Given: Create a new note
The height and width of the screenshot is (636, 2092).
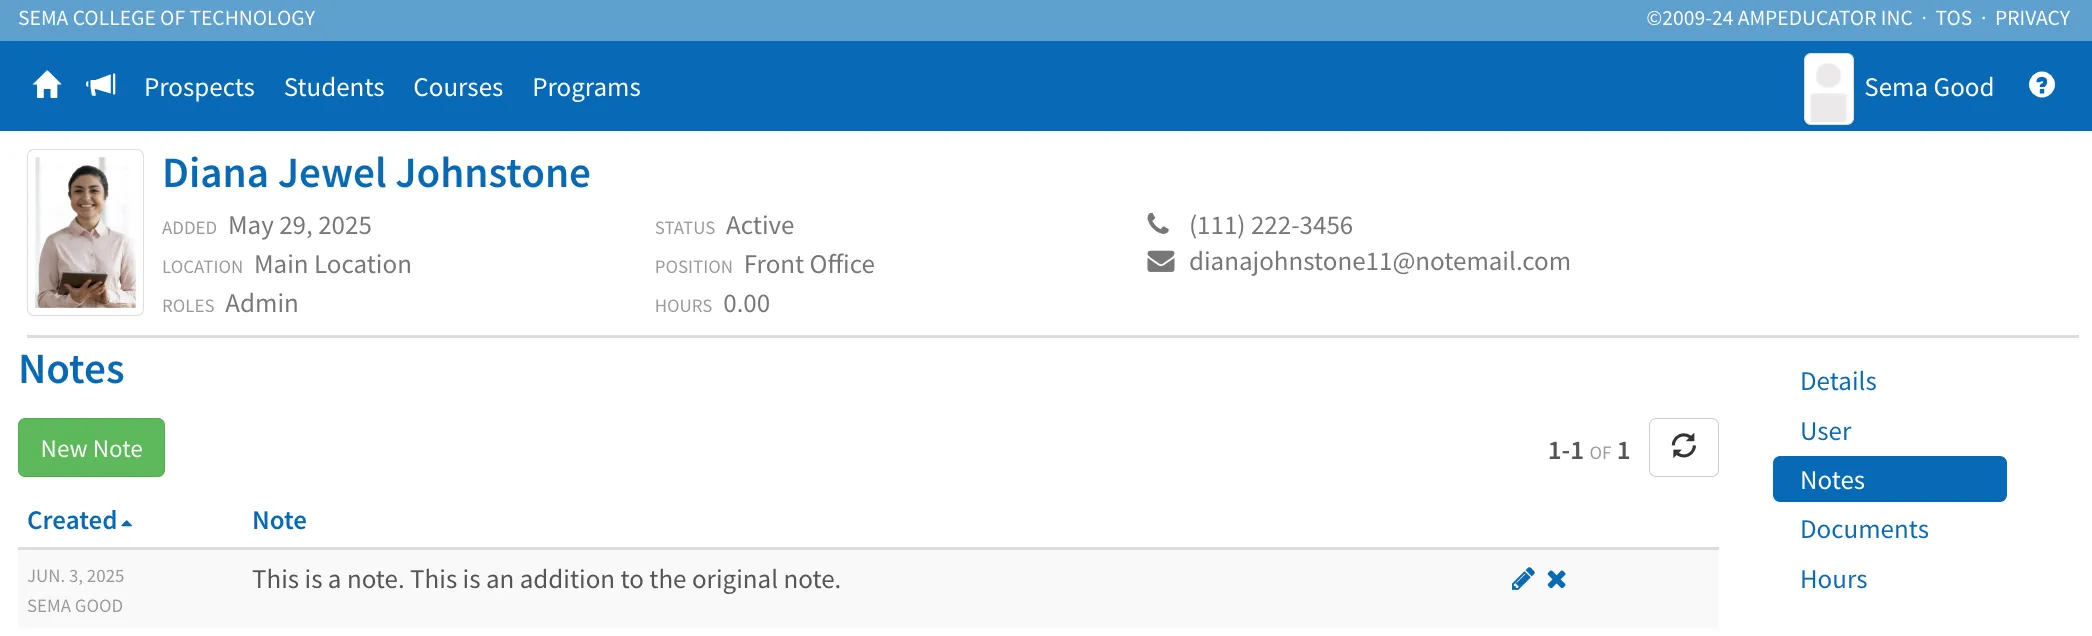Looking at the screenshot, I should pos(91,448).
